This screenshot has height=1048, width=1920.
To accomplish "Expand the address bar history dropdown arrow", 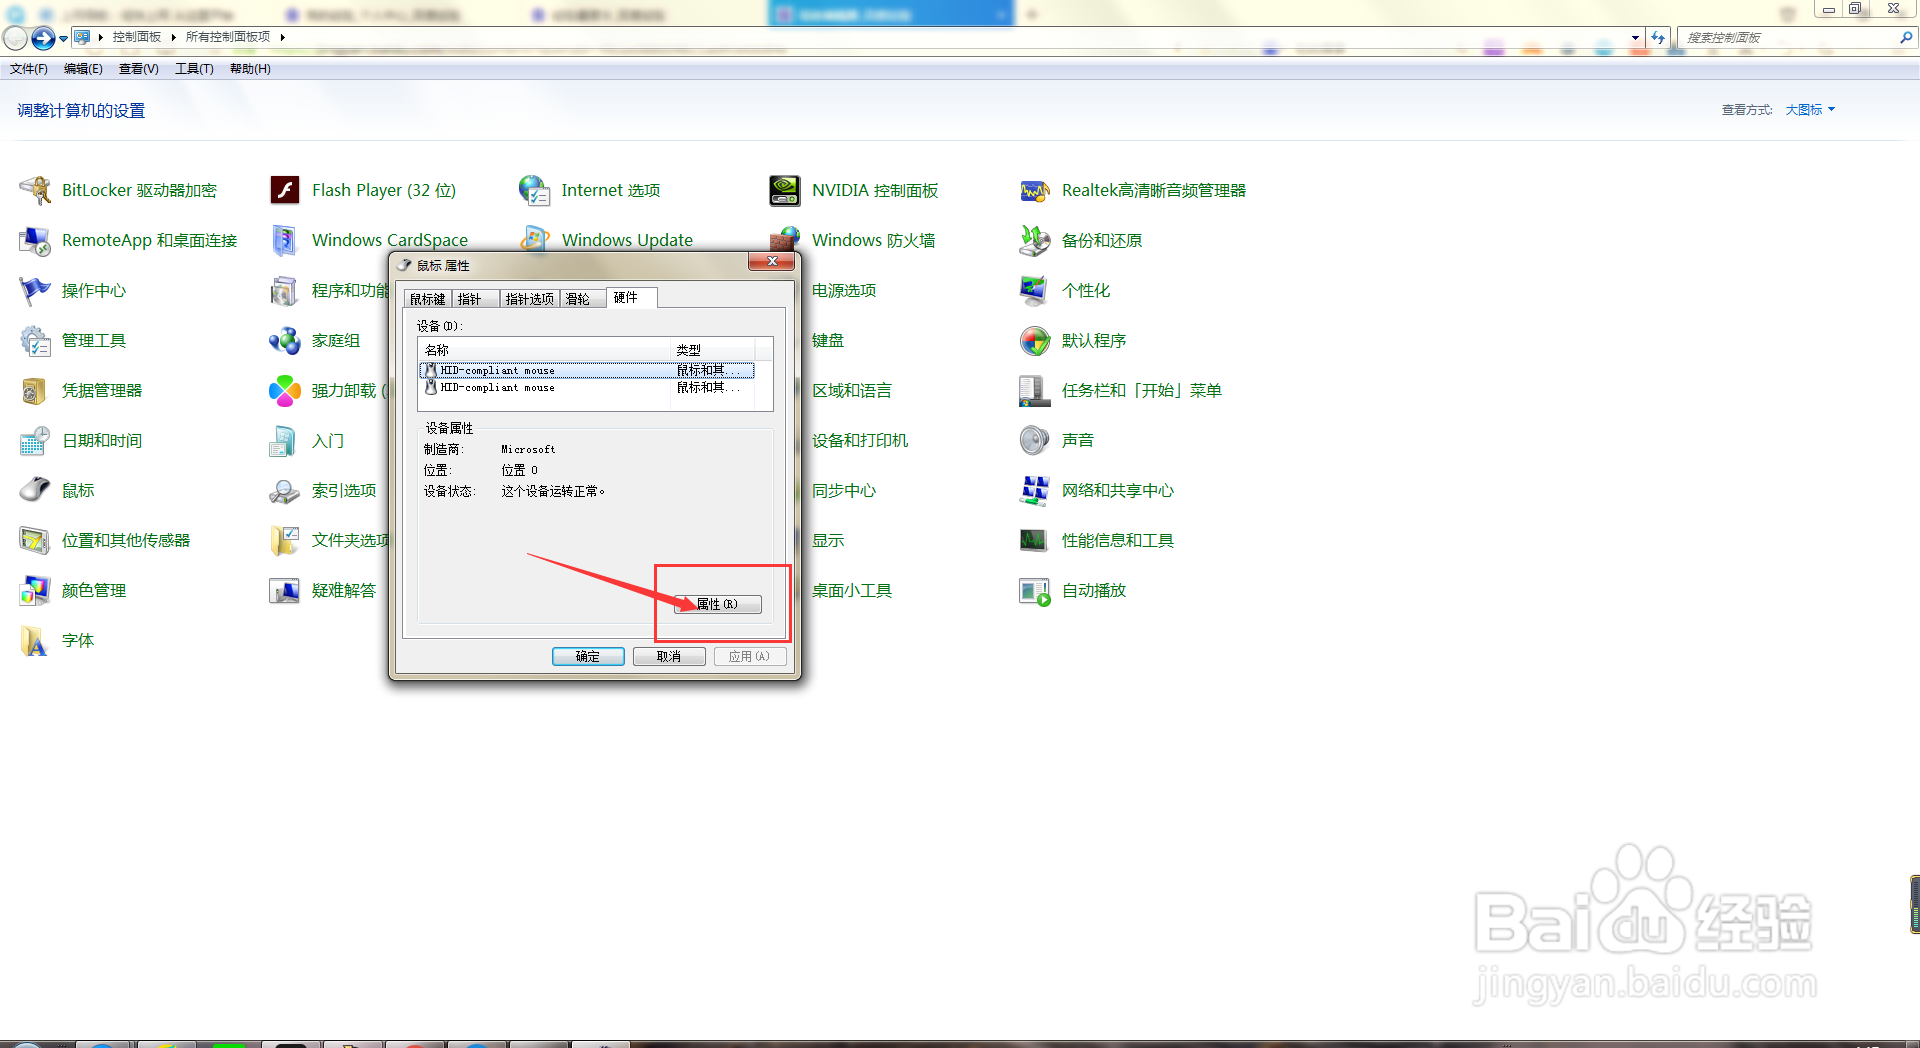I will coord(1635,37).
